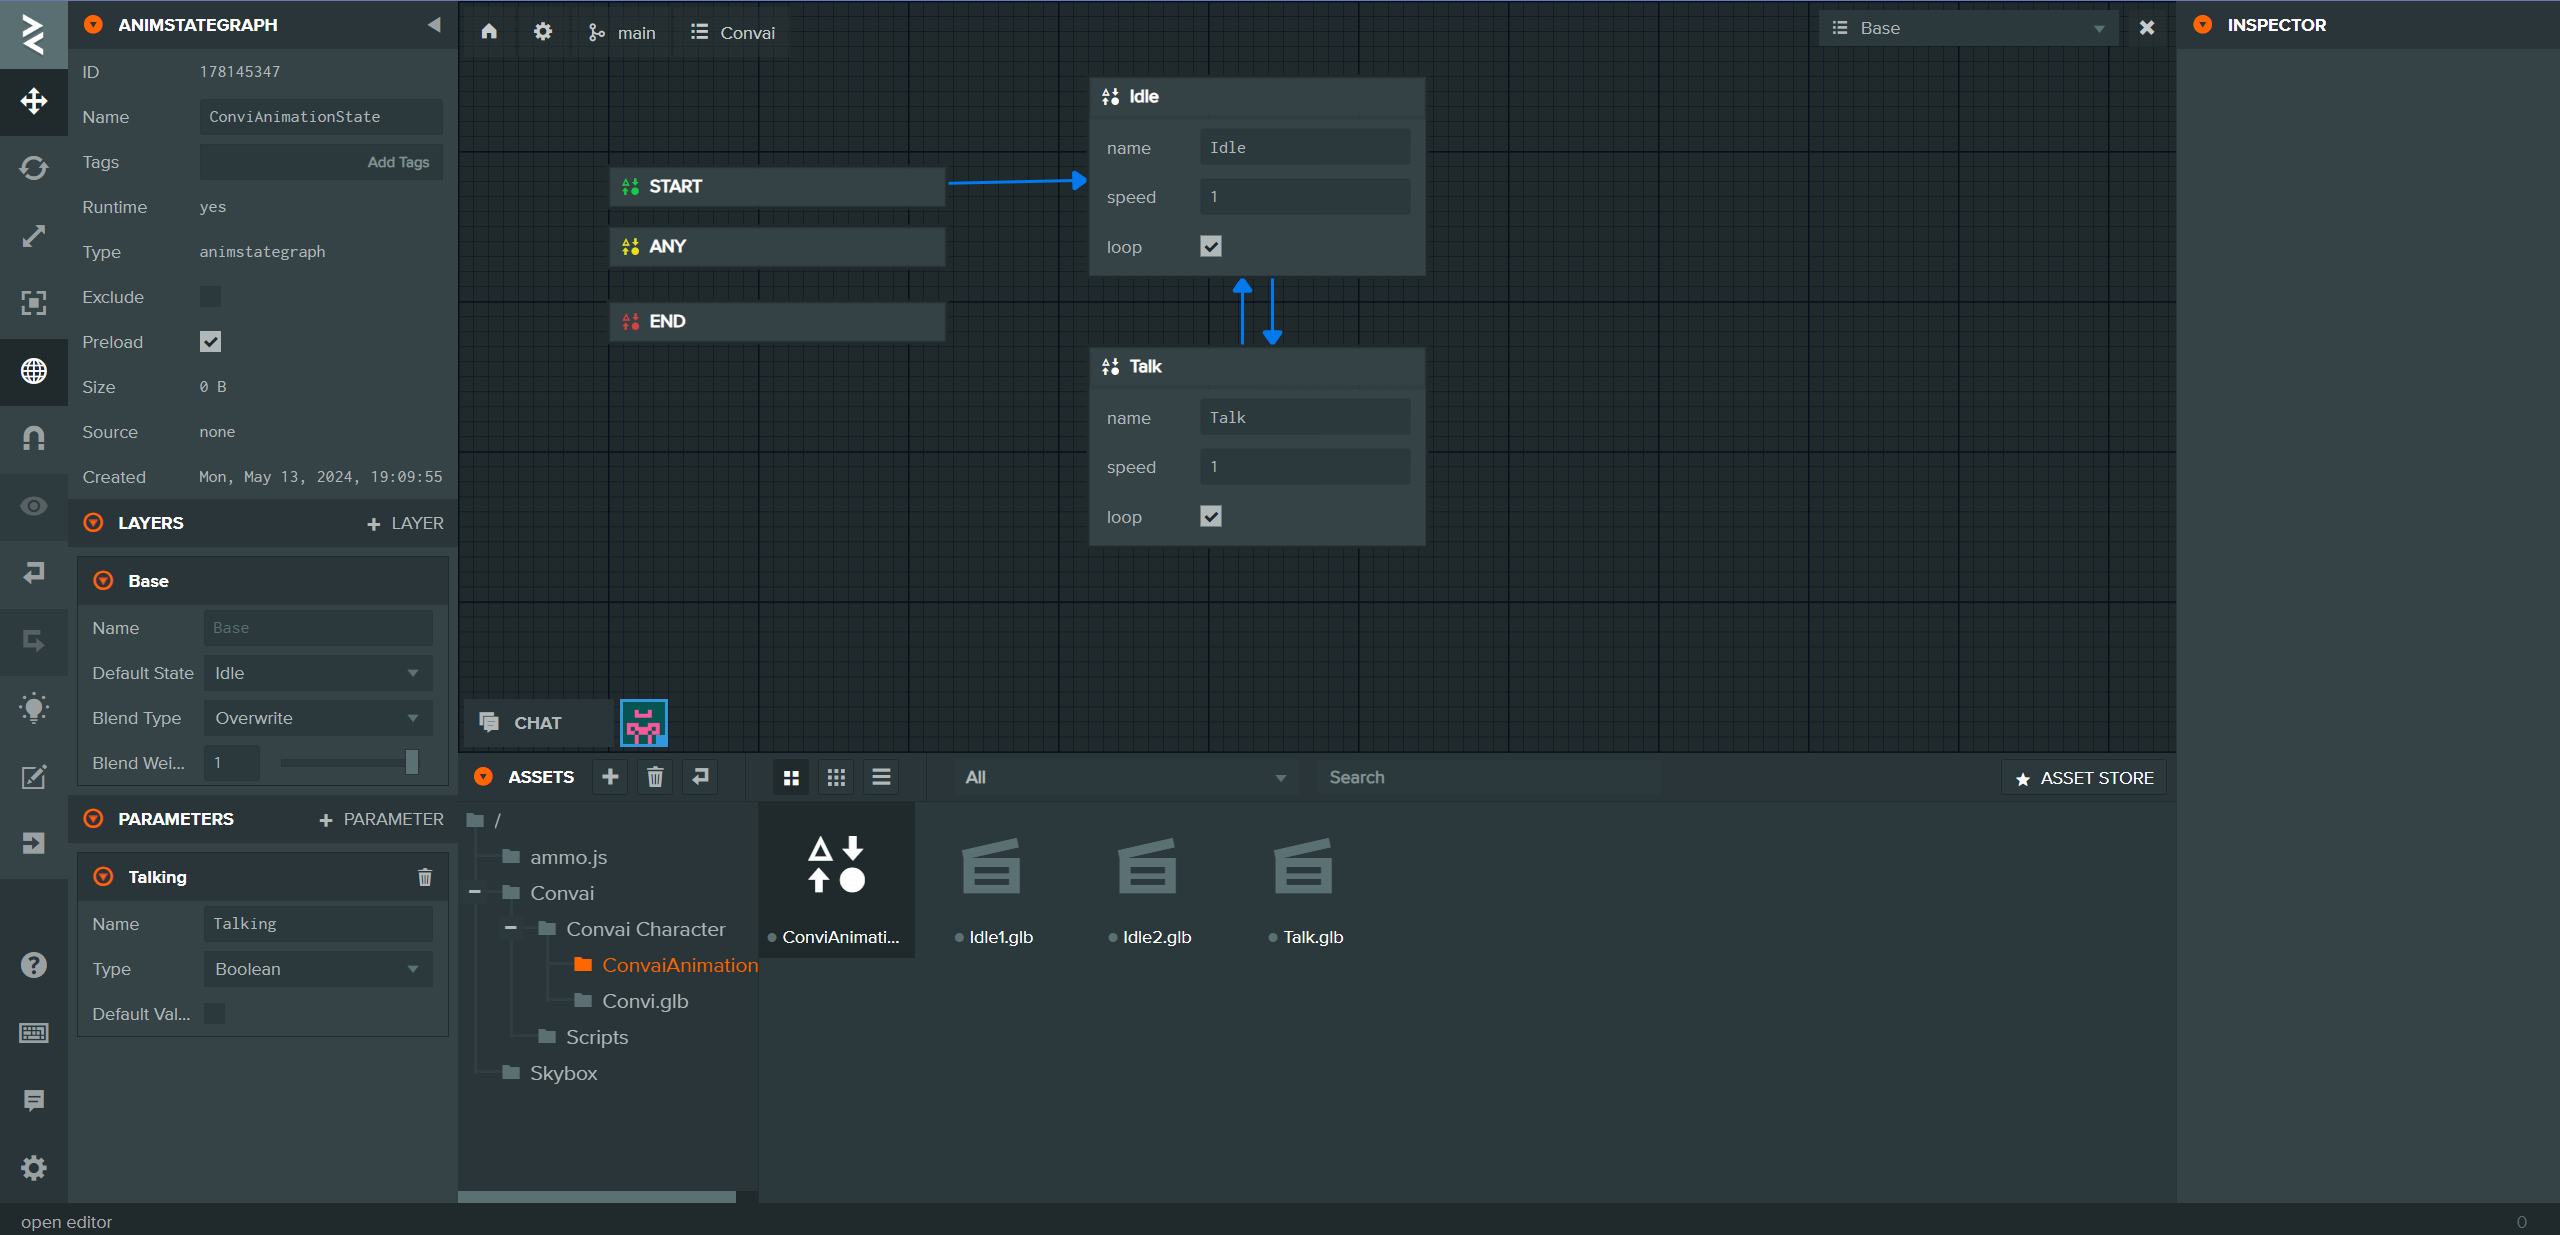Screen dimensions: 2560x1235
Task: Select the Rotate gizmo tool
Action: click(x=33, y=168)
